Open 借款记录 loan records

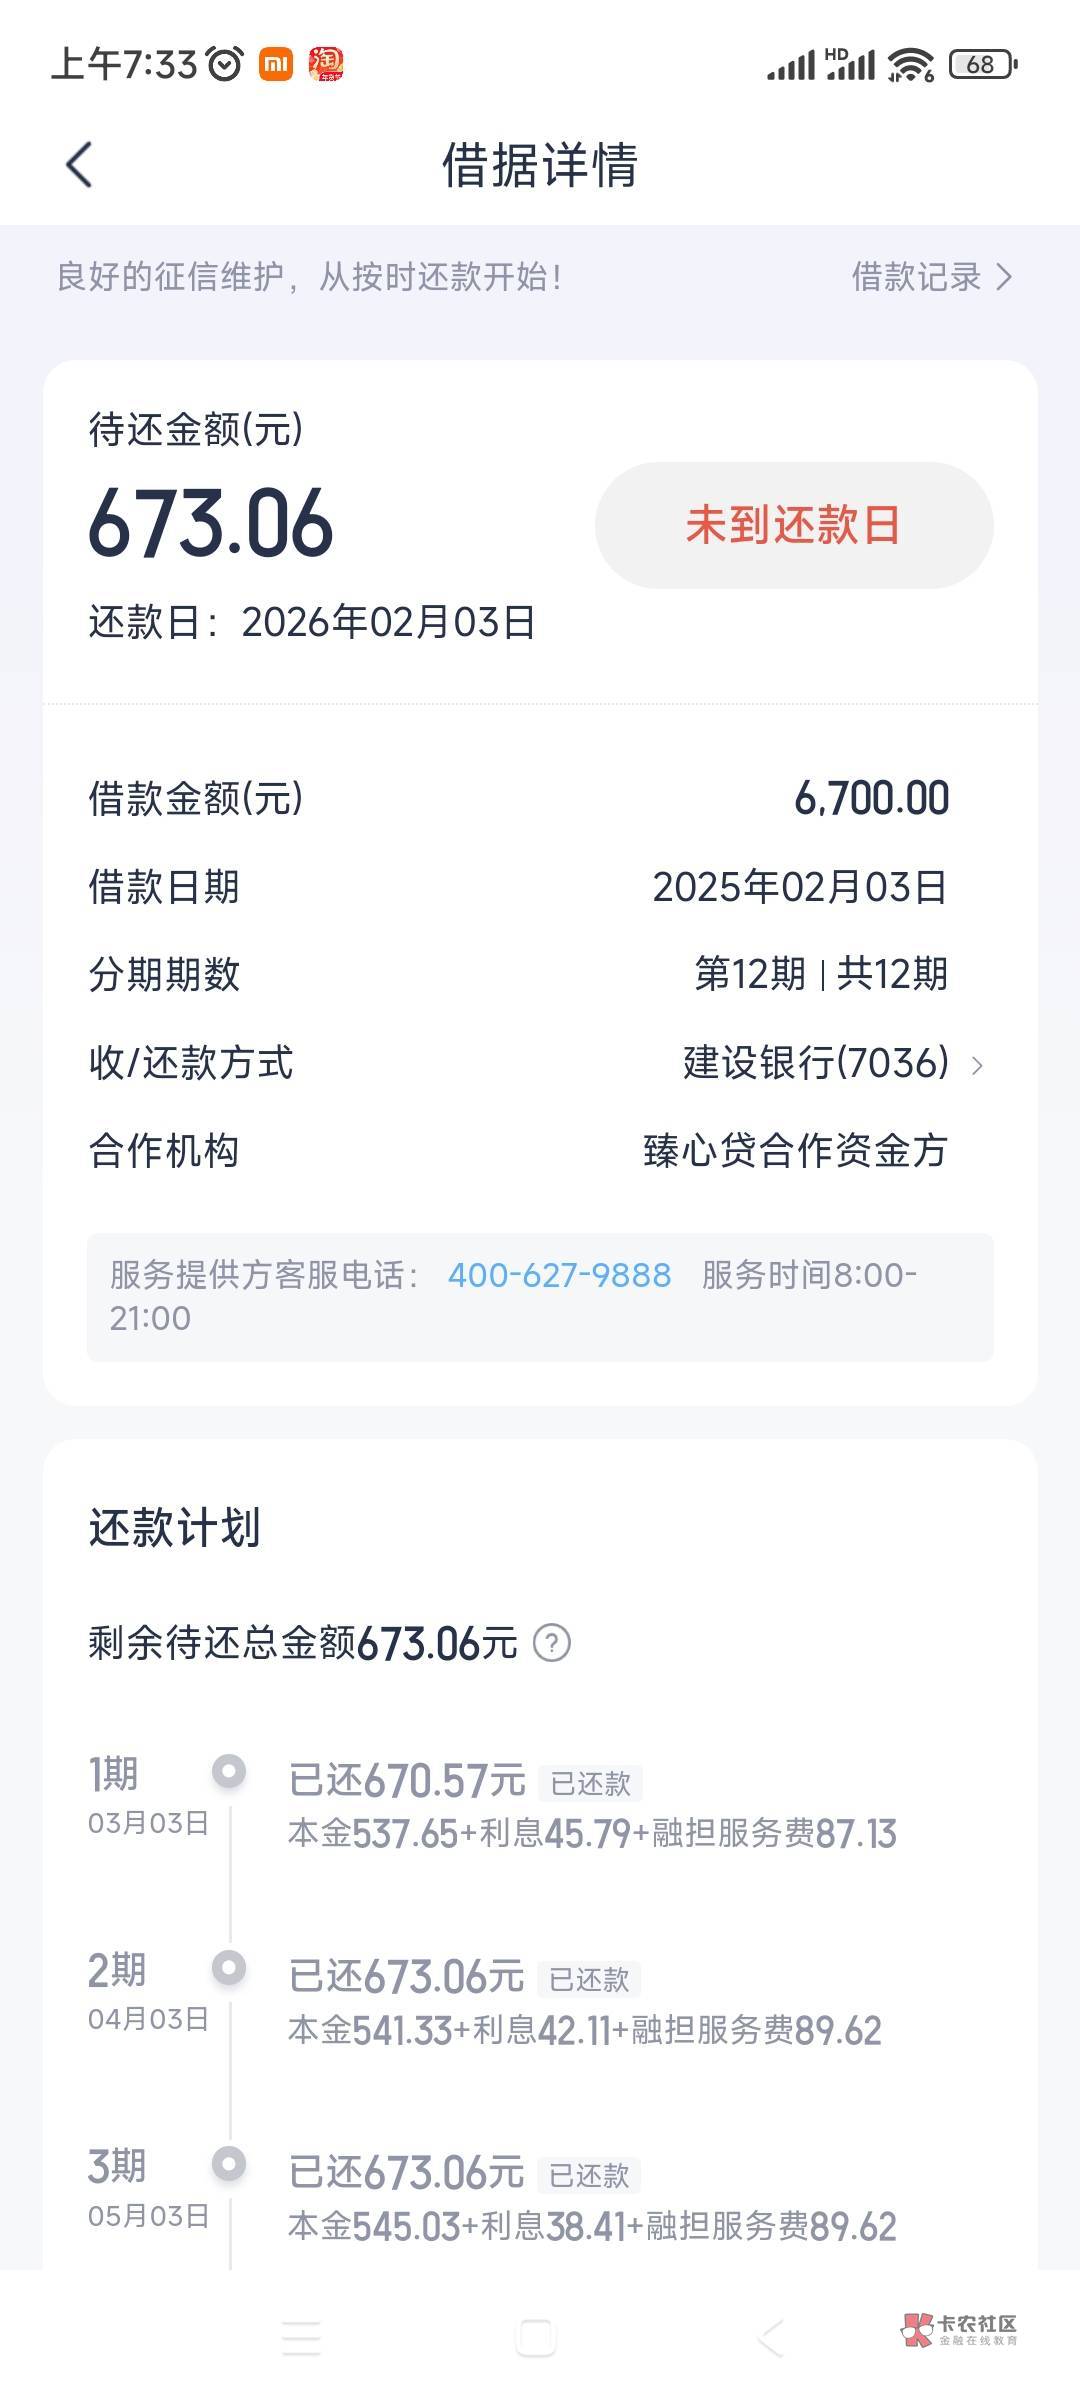931,277
